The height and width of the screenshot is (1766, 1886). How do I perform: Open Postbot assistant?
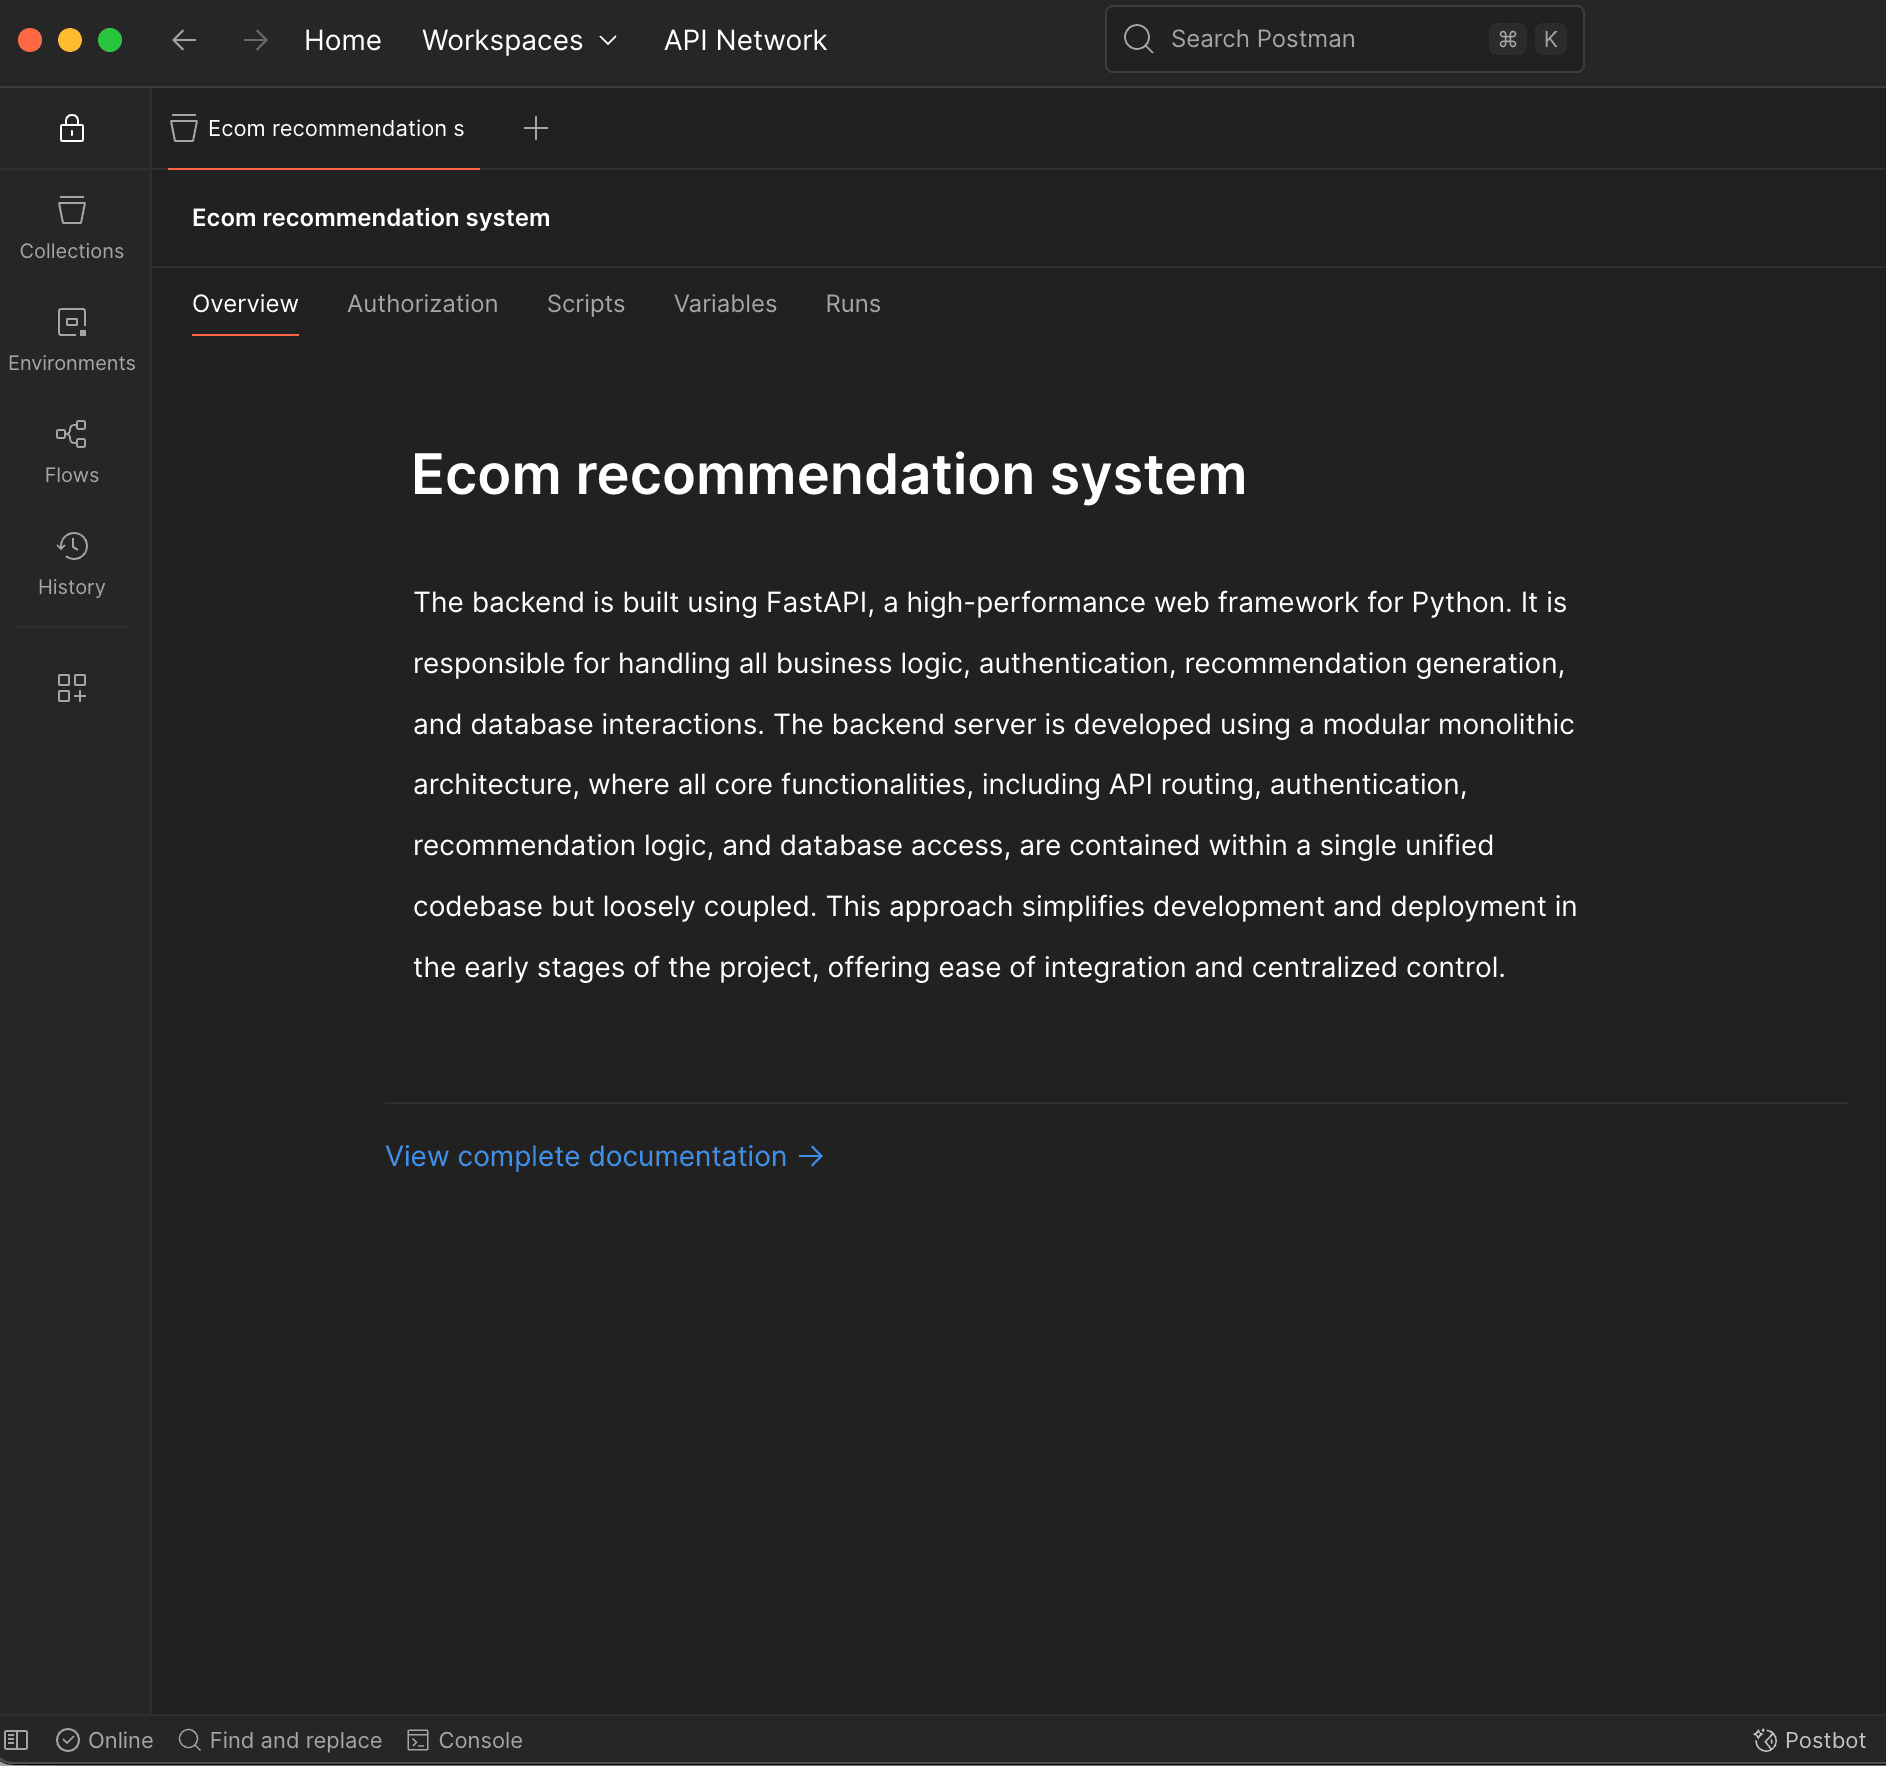[1810, 1740]
